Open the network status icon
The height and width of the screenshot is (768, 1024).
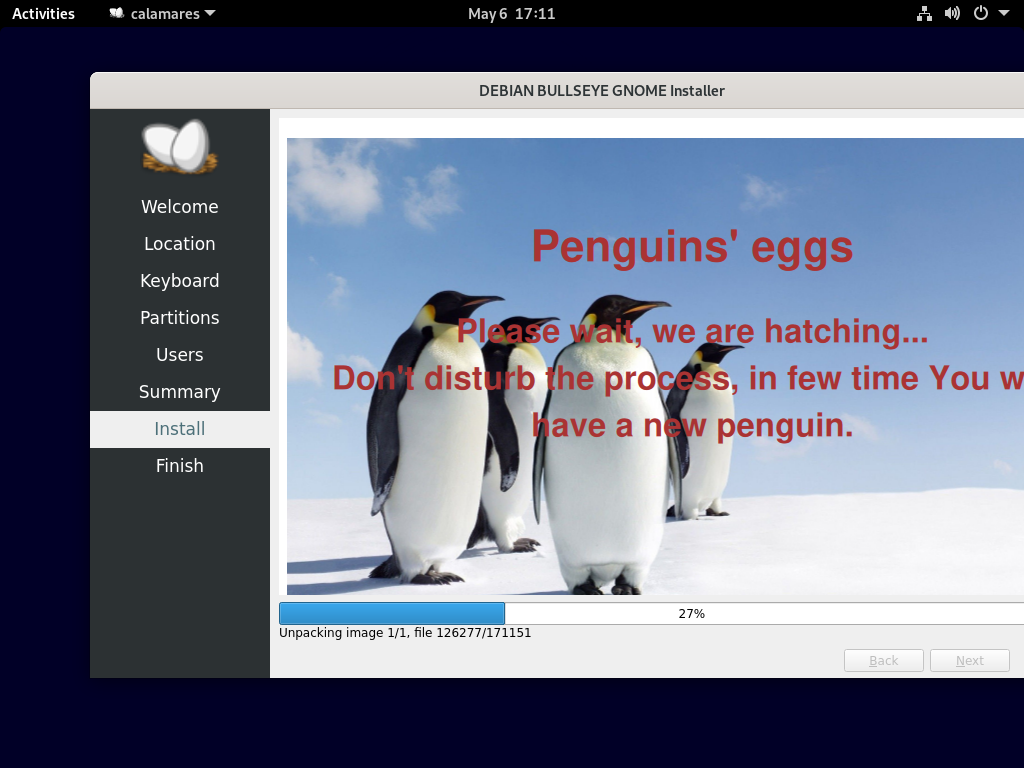923,14
